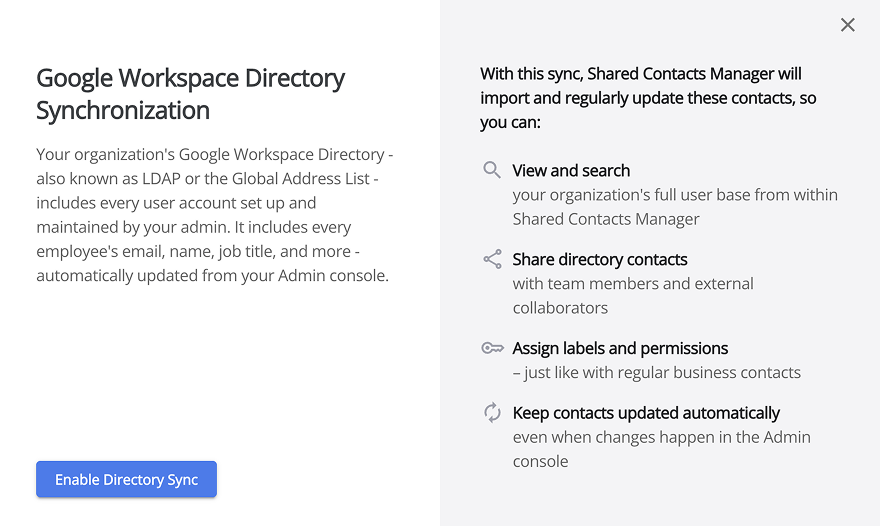Click the 'With this sync' intro heading

647,98
